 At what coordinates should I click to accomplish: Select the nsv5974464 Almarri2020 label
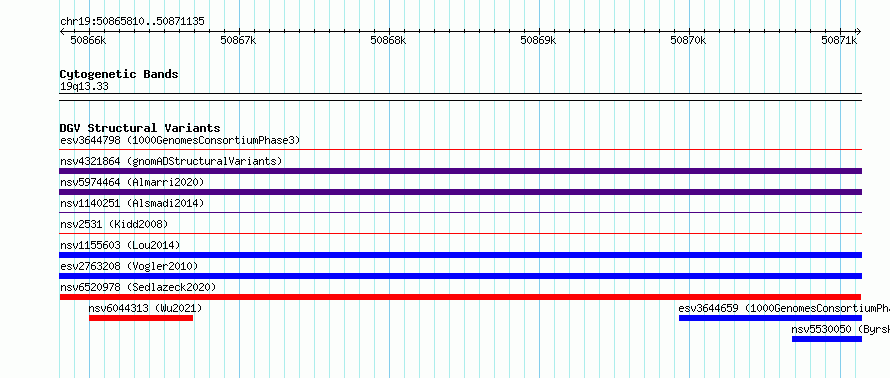132,182
